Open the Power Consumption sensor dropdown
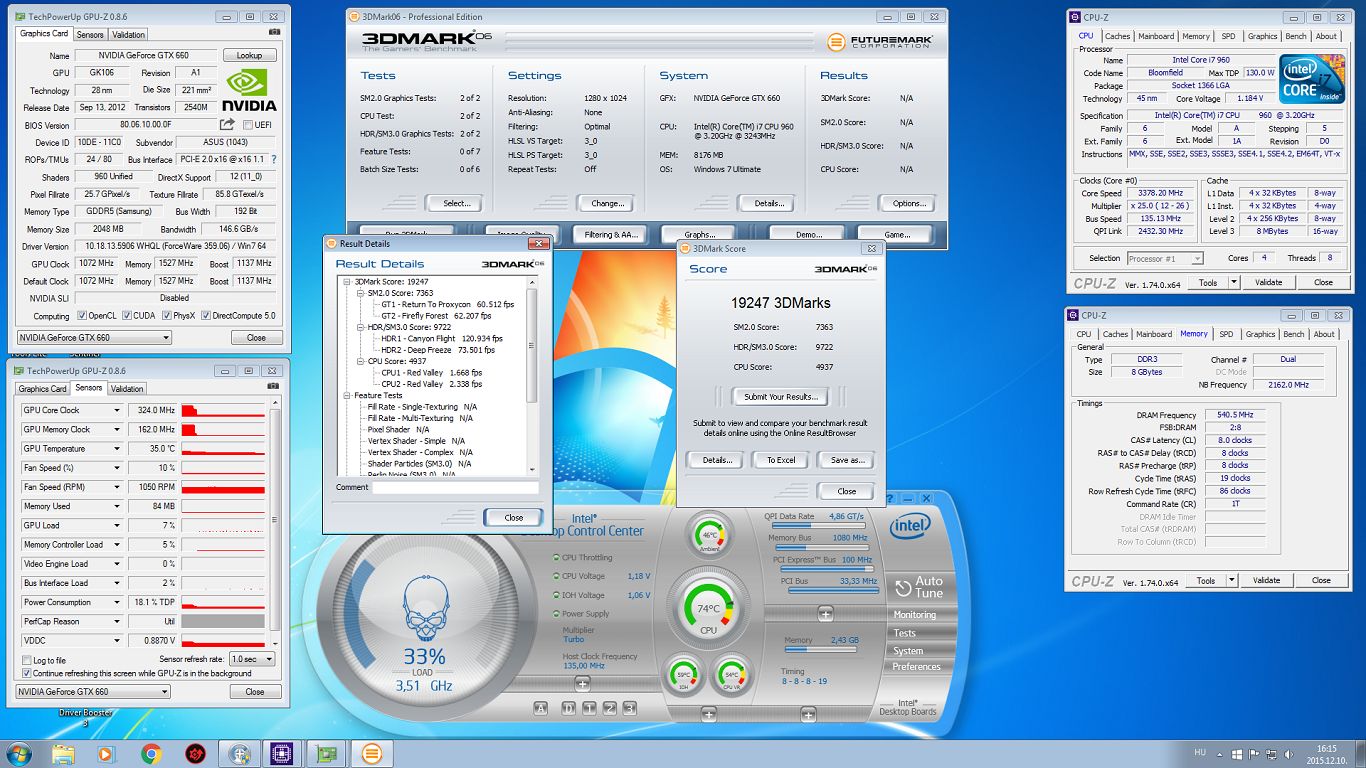The height and width of the screenshot is (768, 1366). point(116,602)
